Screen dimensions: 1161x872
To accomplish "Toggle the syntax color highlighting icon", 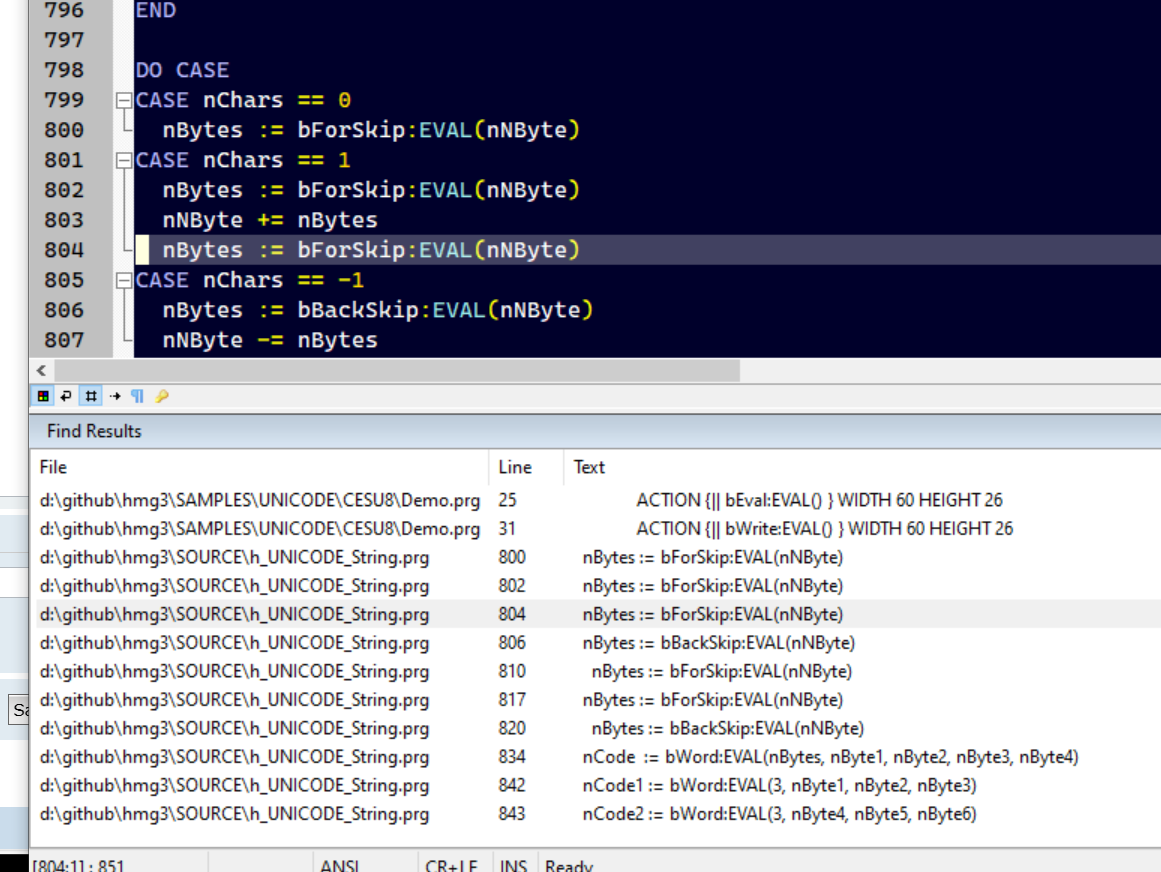I will 43,396.
